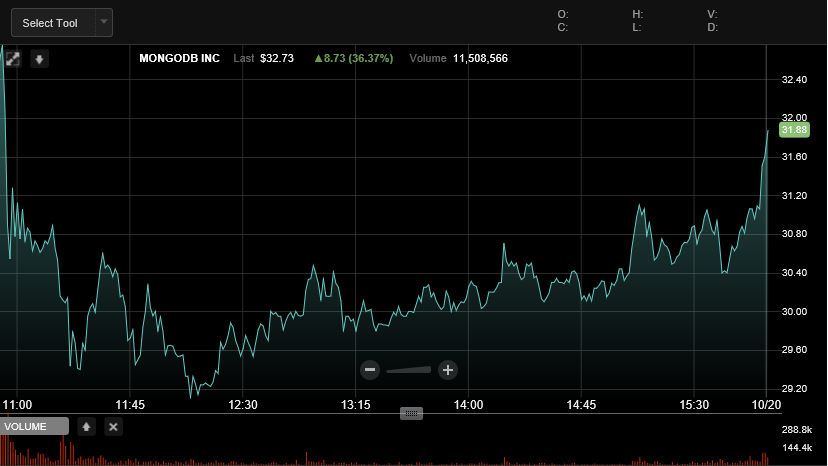The width and height of the screenshot is (828, 466).
Task: Click the 15:30 time axis label
Action: click(x=694, y=405)
